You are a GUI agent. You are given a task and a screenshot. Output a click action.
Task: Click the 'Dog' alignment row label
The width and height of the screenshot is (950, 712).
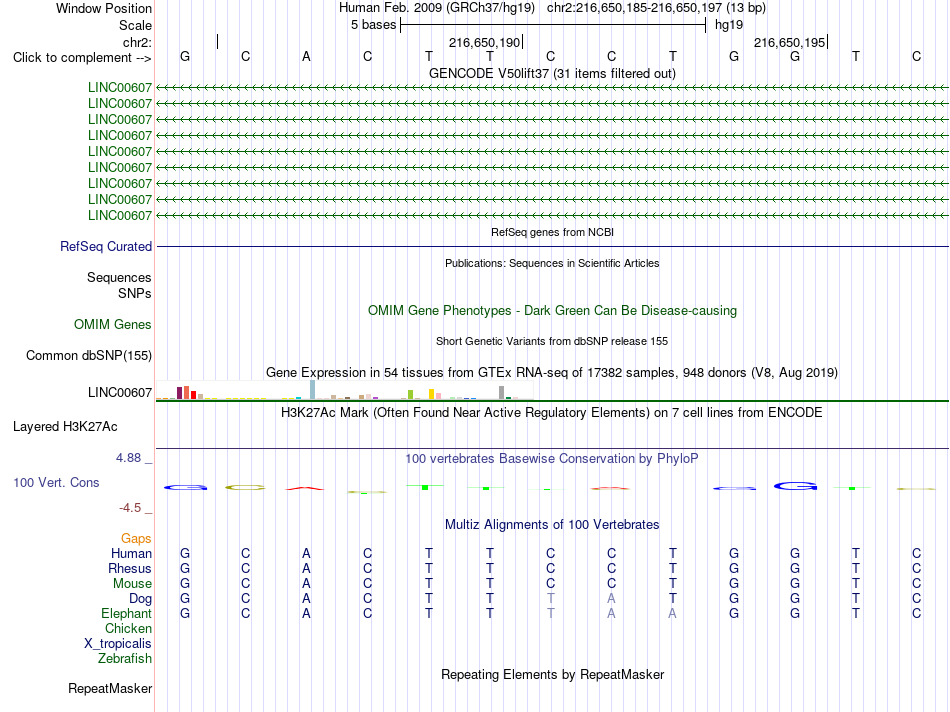click(141, 599)
